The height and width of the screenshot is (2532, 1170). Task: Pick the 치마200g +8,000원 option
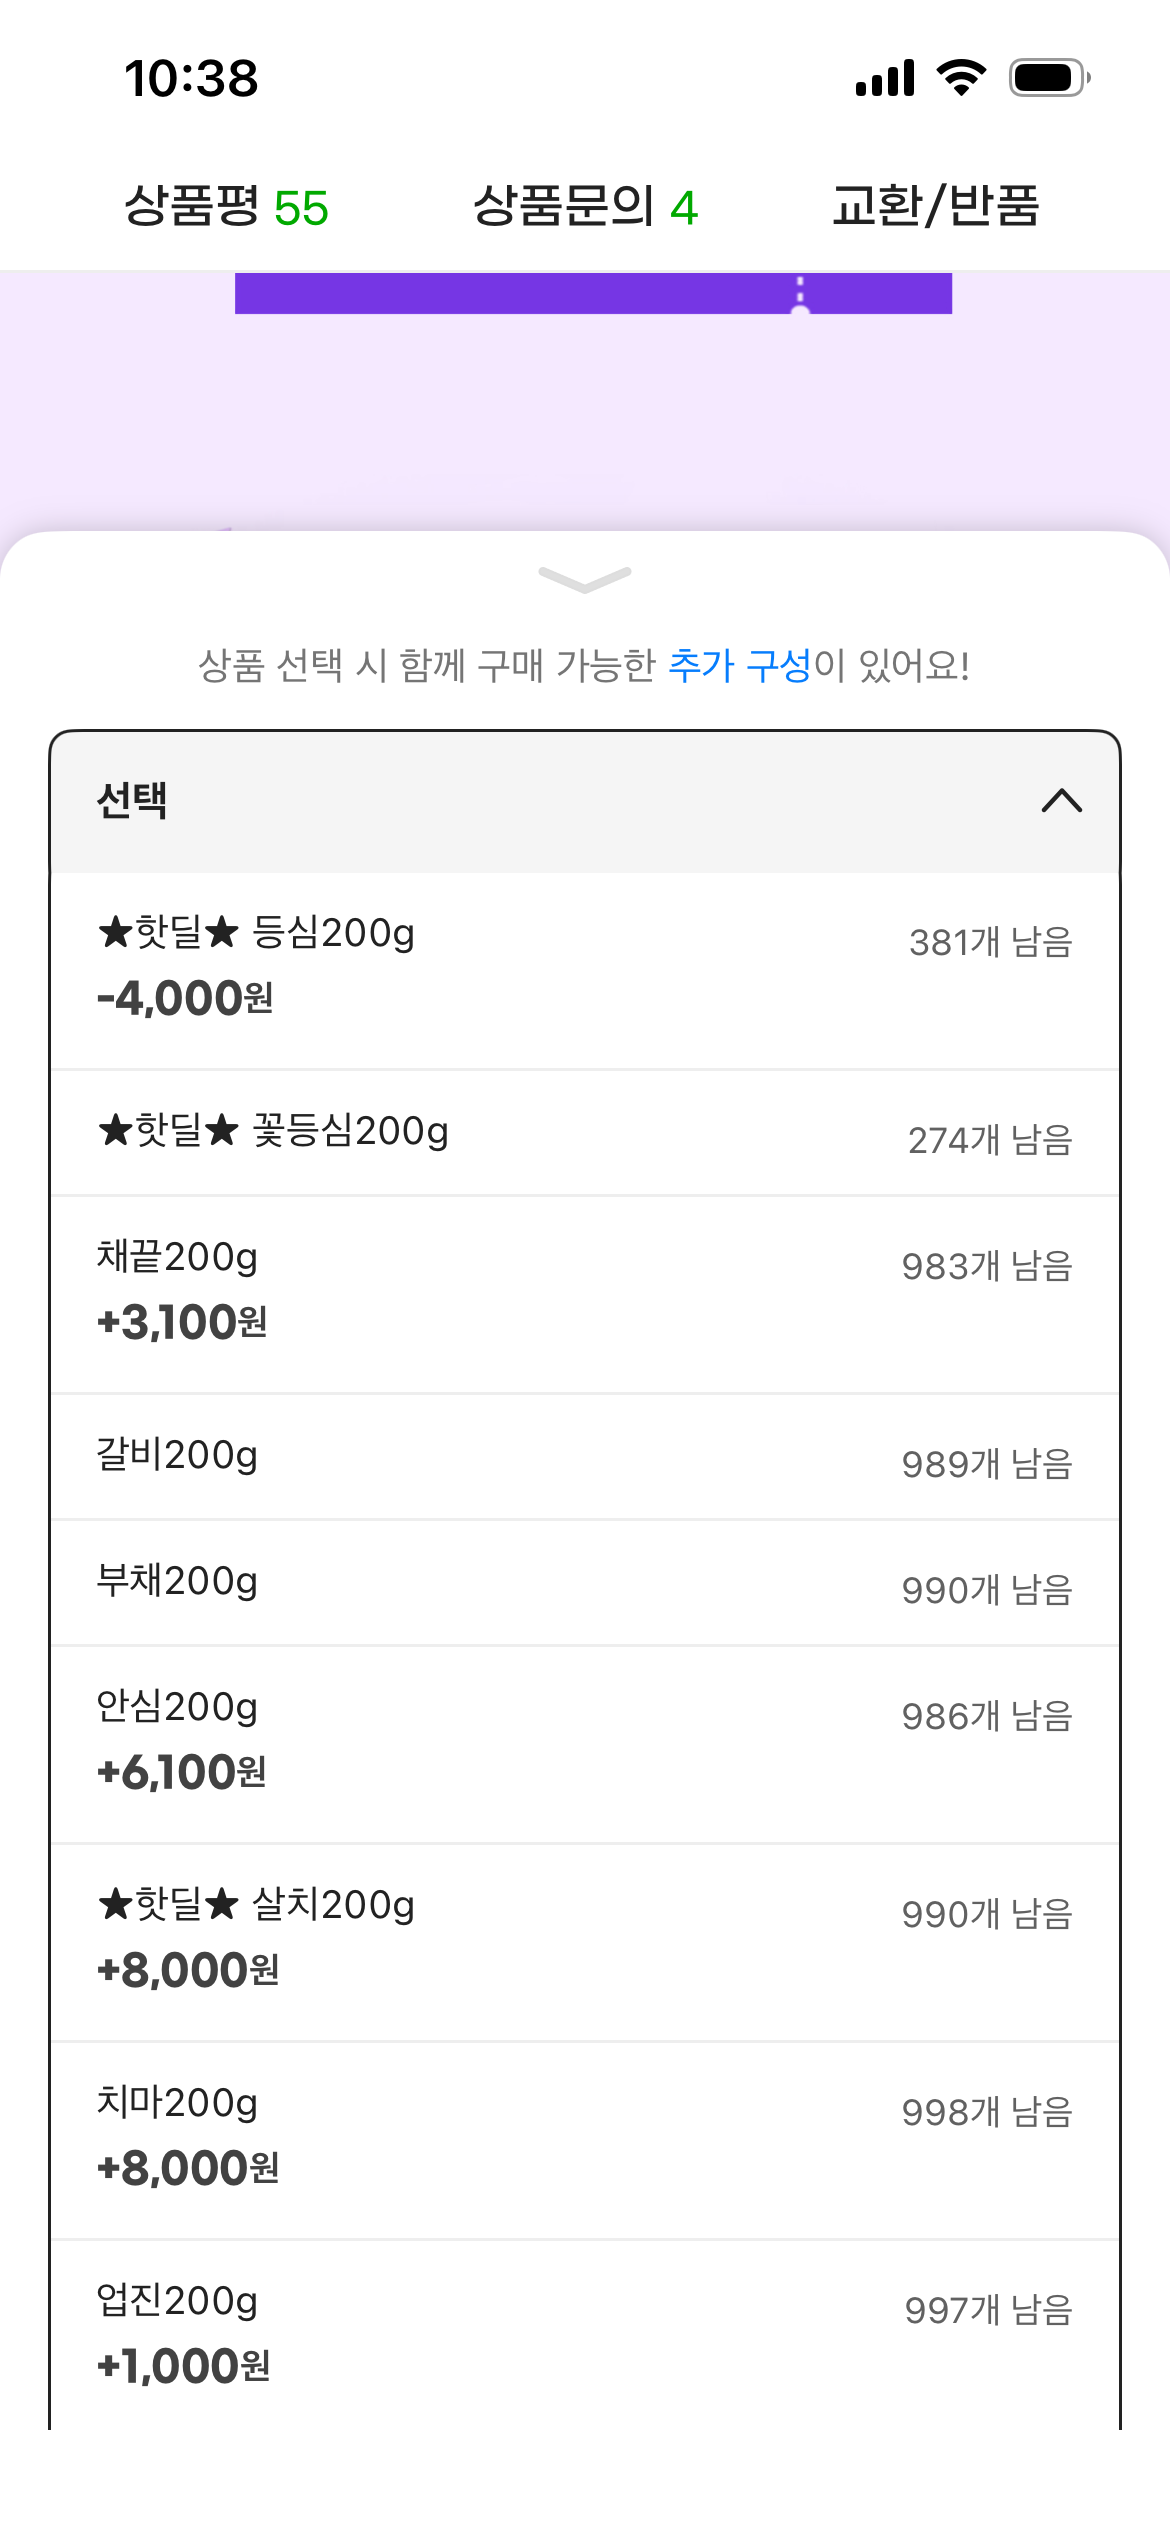(x=585, y=2140)
